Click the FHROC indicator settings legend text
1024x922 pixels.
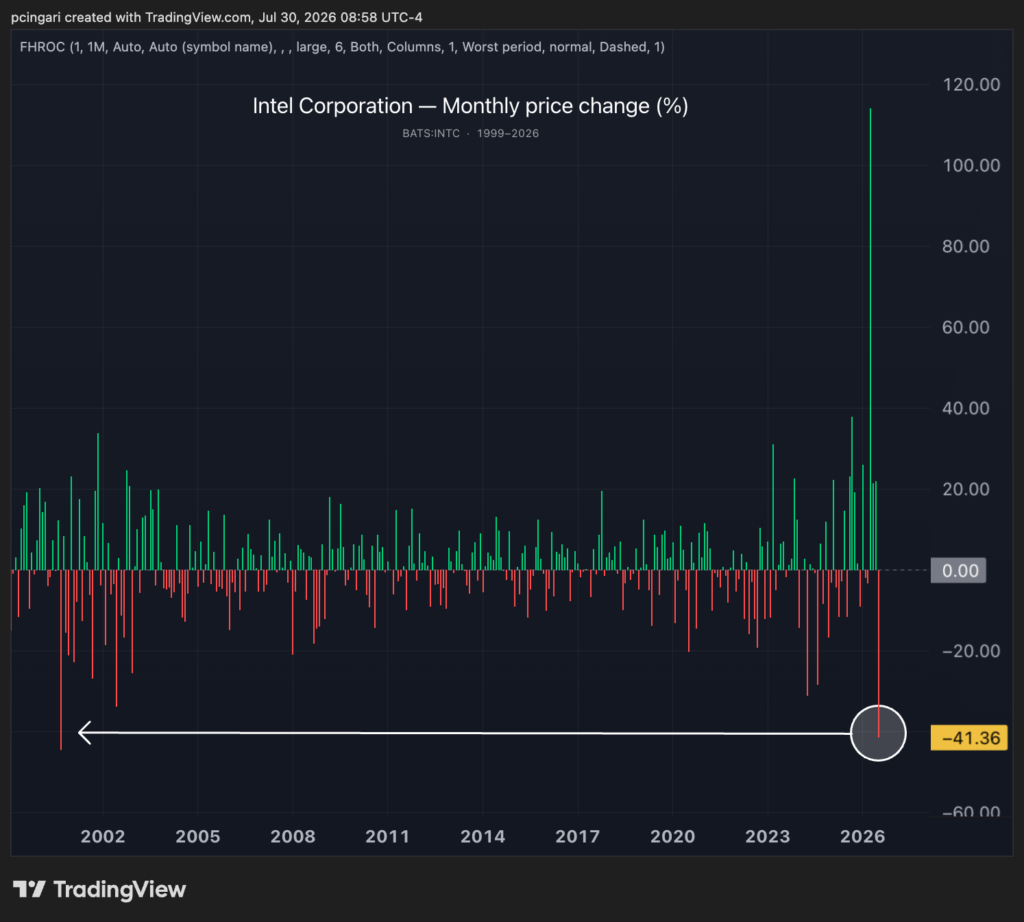tap(342, 47)
